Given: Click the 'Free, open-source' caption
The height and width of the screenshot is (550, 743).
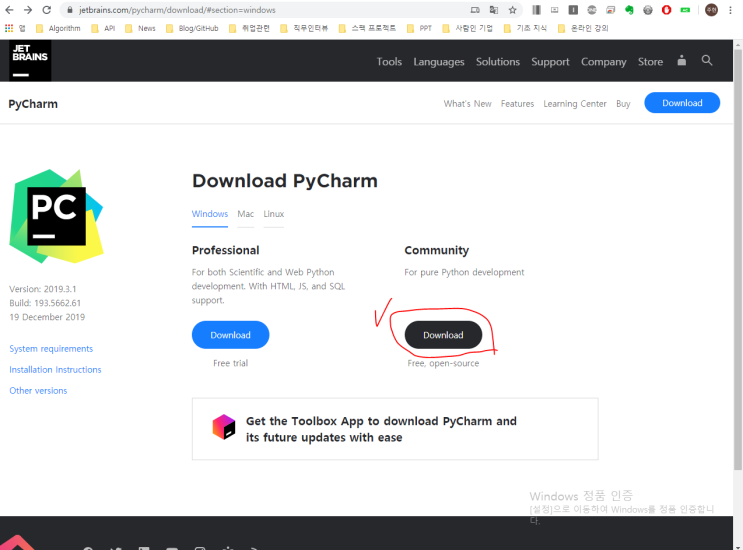Looking at the screenshot, I should coord(443,363).
